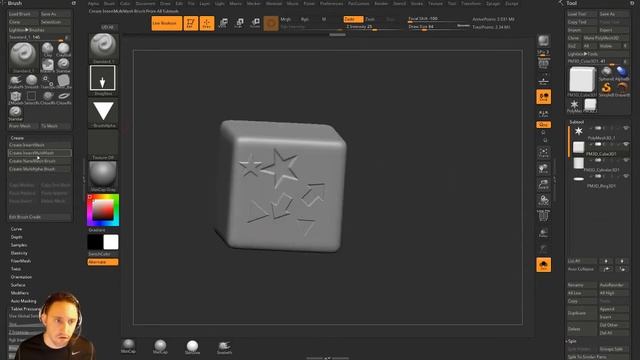Click Load Brush button

point(23,14)
